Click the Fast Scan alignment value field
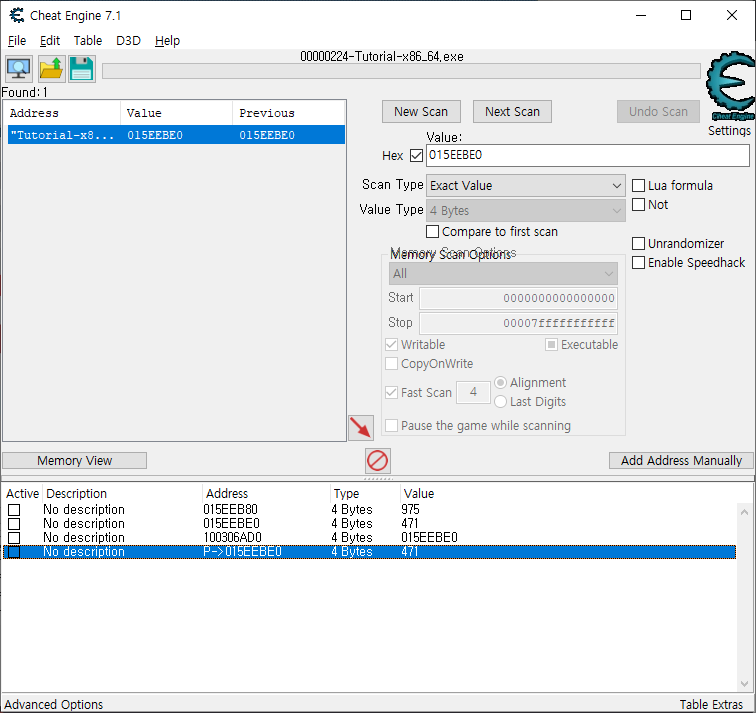This screenshot has height=713, width=756. click(x=473, y=392)
